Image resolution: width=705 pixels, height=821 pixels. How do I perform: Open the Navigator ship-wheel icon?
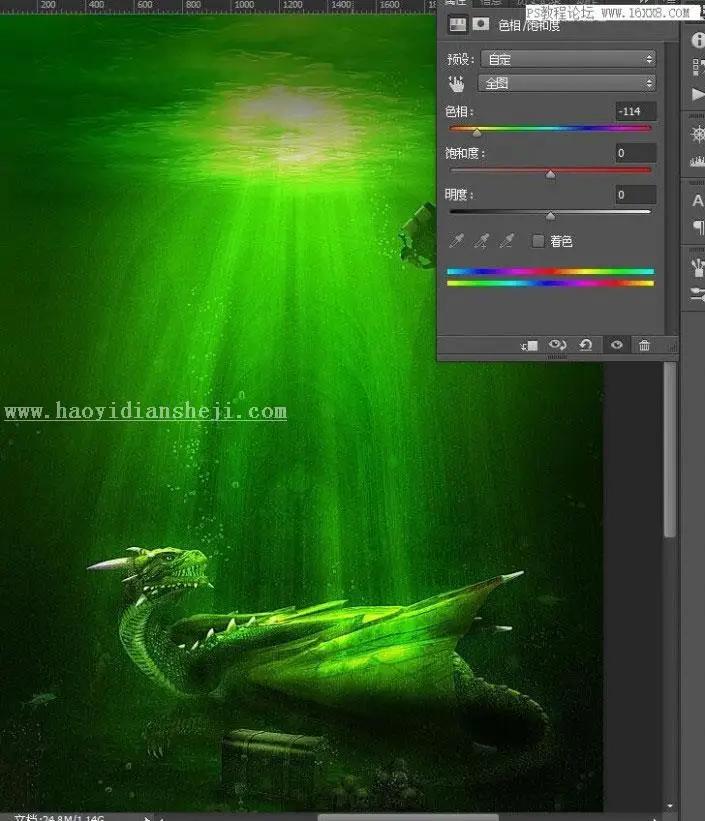pos(698,134)
